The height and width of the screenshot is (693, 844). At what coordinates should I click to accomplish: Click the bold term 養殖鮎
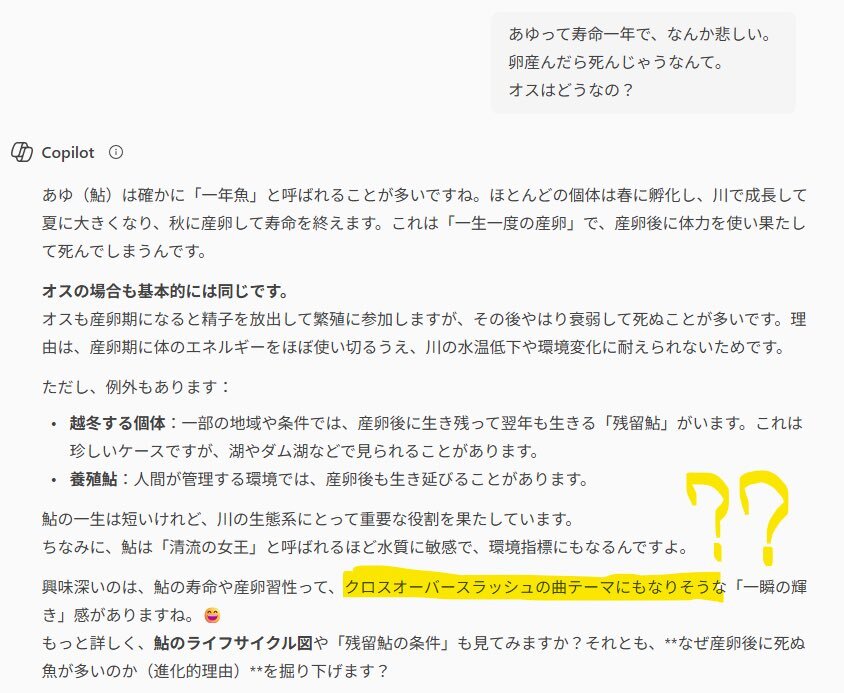93,479
